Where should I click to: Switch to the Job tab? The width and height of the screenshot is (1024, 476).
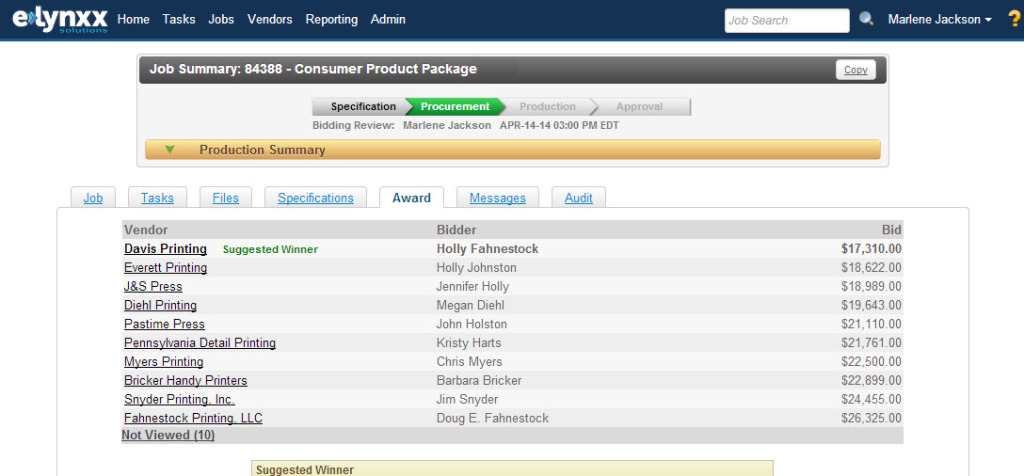93,198
